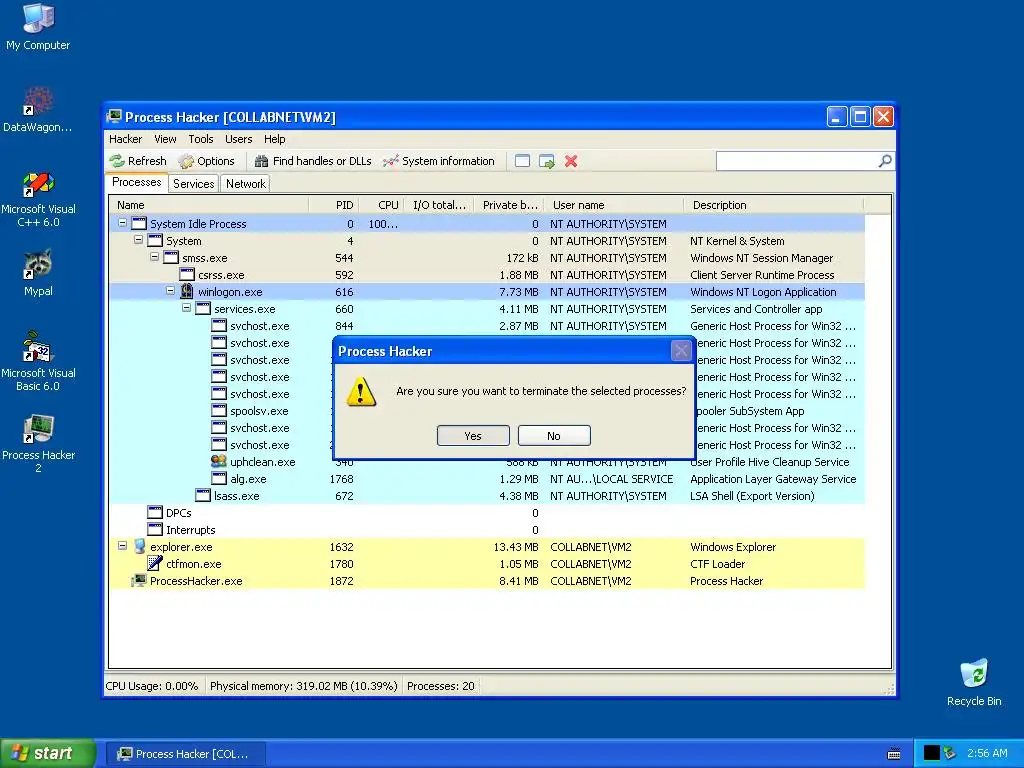1024x768 pixels.
Task: Open the Tools menu
Action: [x=201, y=139]
